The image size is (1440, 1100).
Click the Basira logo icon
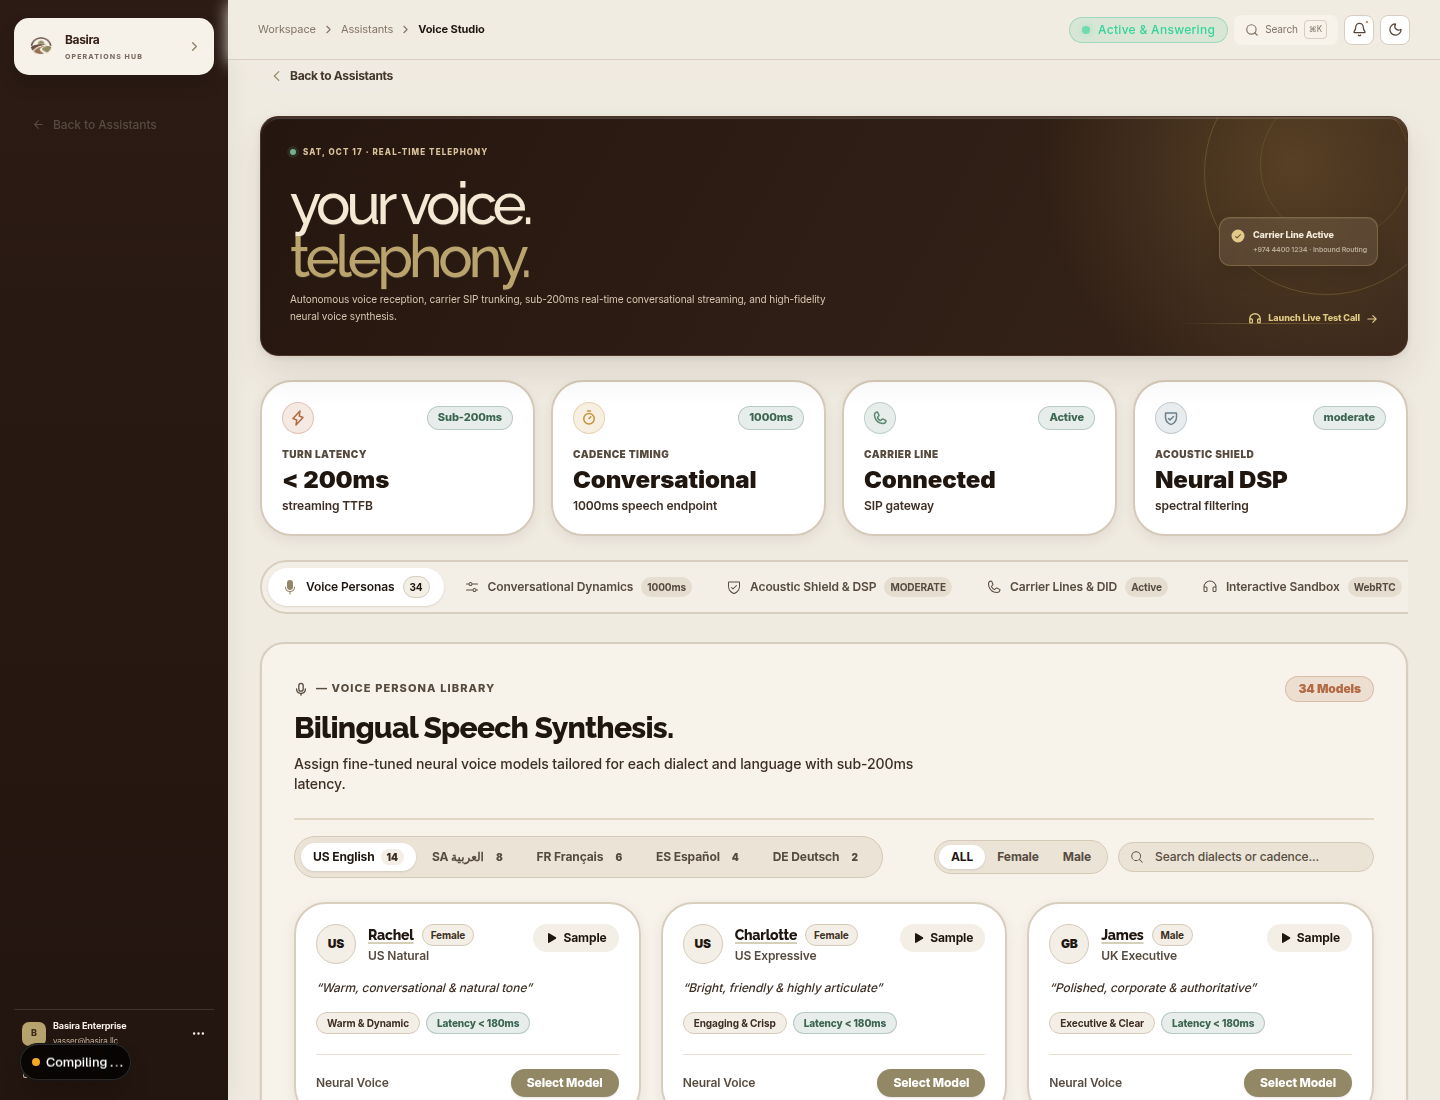(41, 46)
